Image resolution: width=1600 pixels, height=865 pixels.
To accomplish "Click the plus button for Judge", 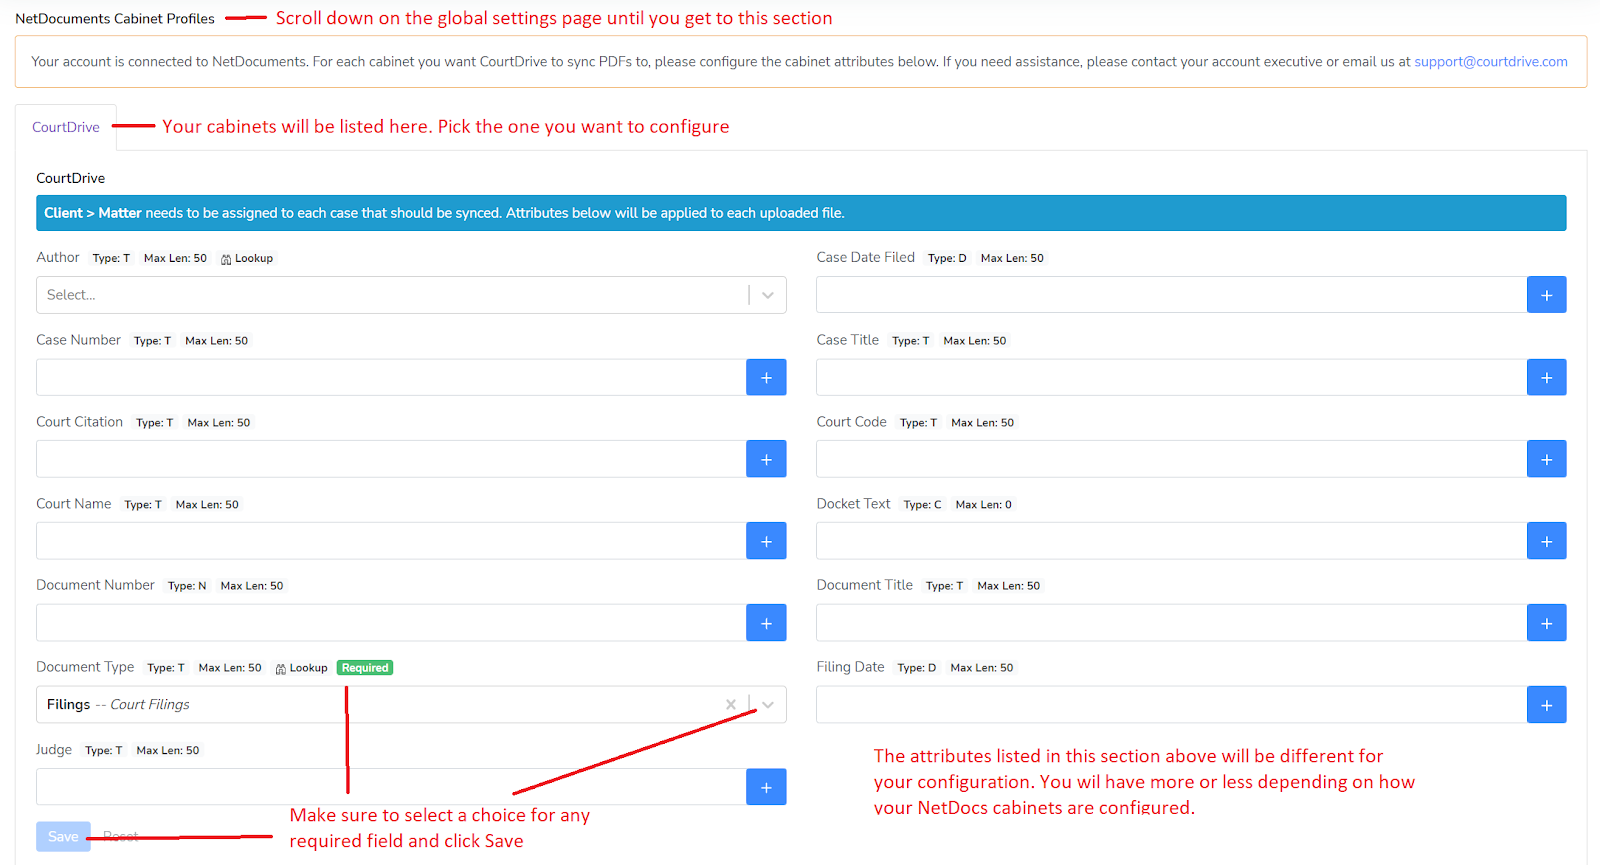I will click(766, 787).
